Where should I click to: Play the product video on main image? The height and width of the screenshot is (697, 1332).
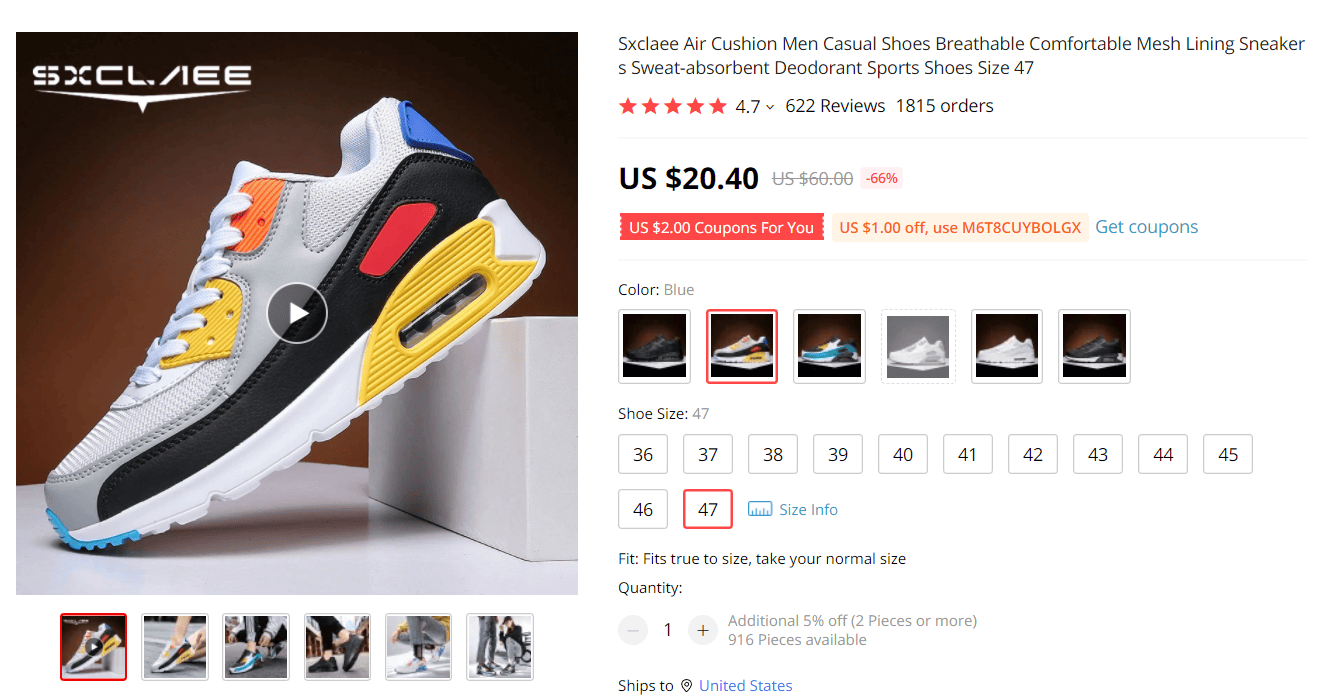tap(297, 313)
